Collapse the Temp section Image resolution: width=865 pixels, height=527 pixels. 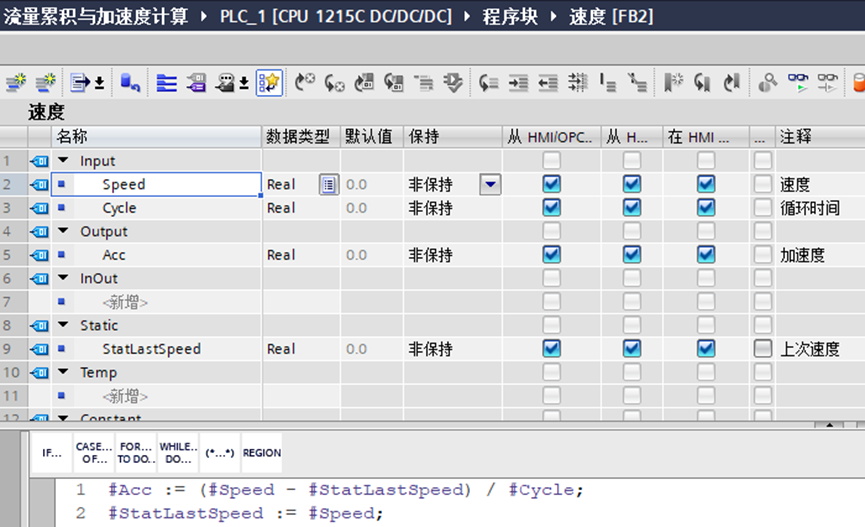click(63, 371)
